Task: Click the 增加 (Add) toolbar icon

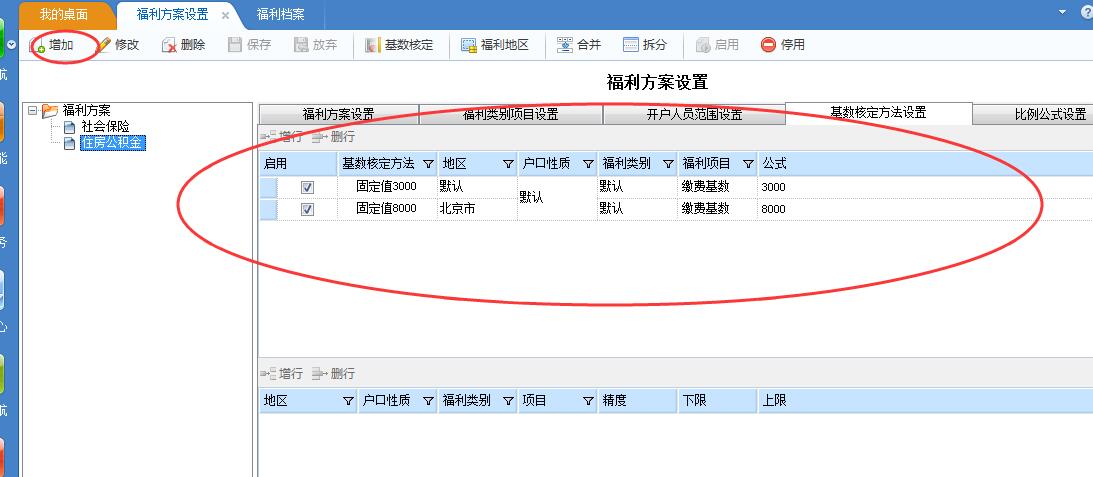Action: (39, 46)
